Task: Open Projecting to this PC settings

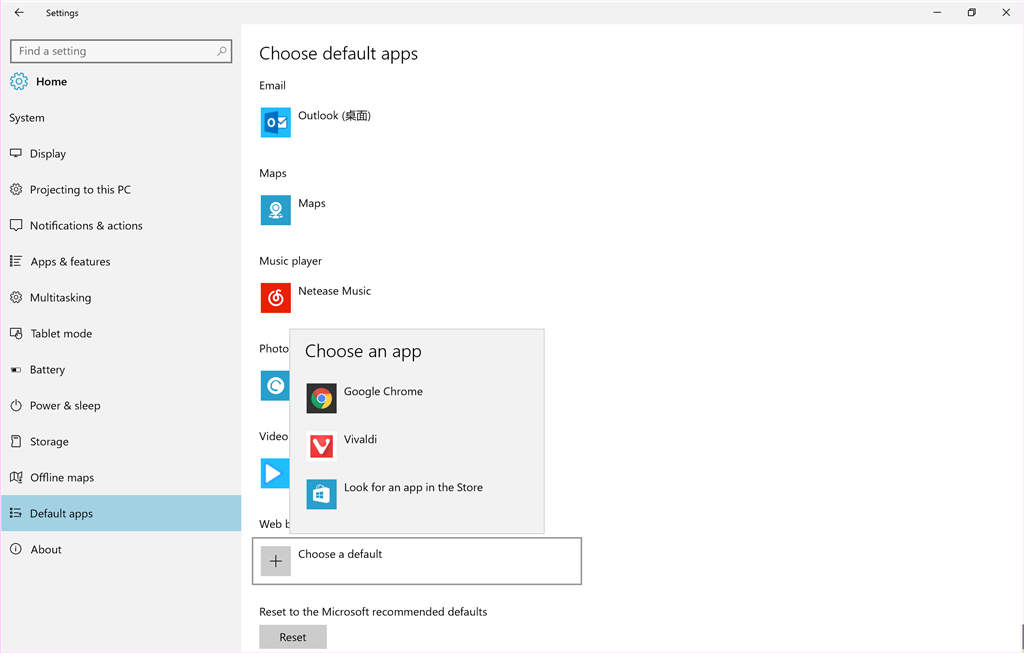Action: [x=121, y=189]
